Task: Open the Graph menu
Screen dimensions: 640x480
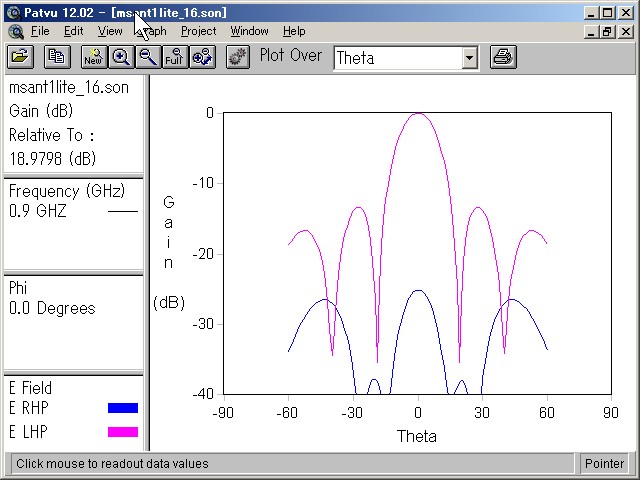Action: tap(153, 31)
